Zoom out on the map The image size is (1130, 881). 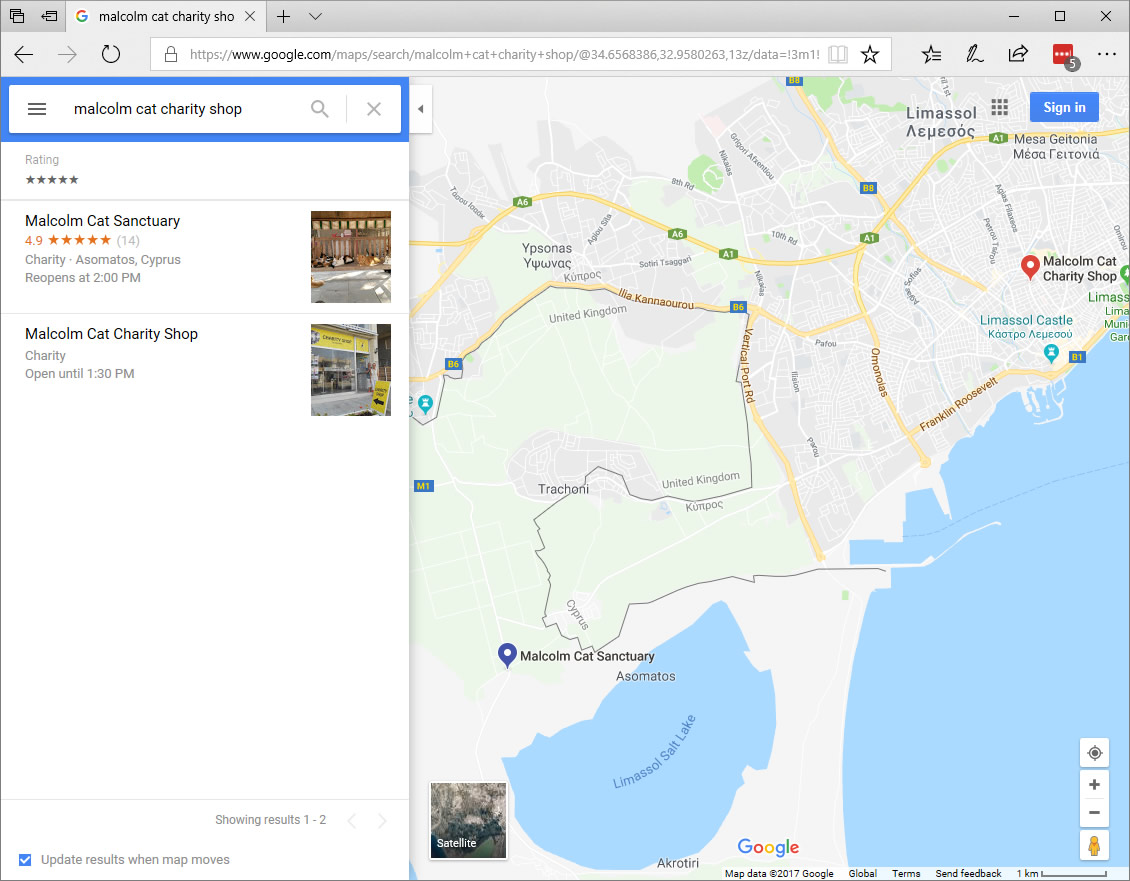[x=1094, y=813]
